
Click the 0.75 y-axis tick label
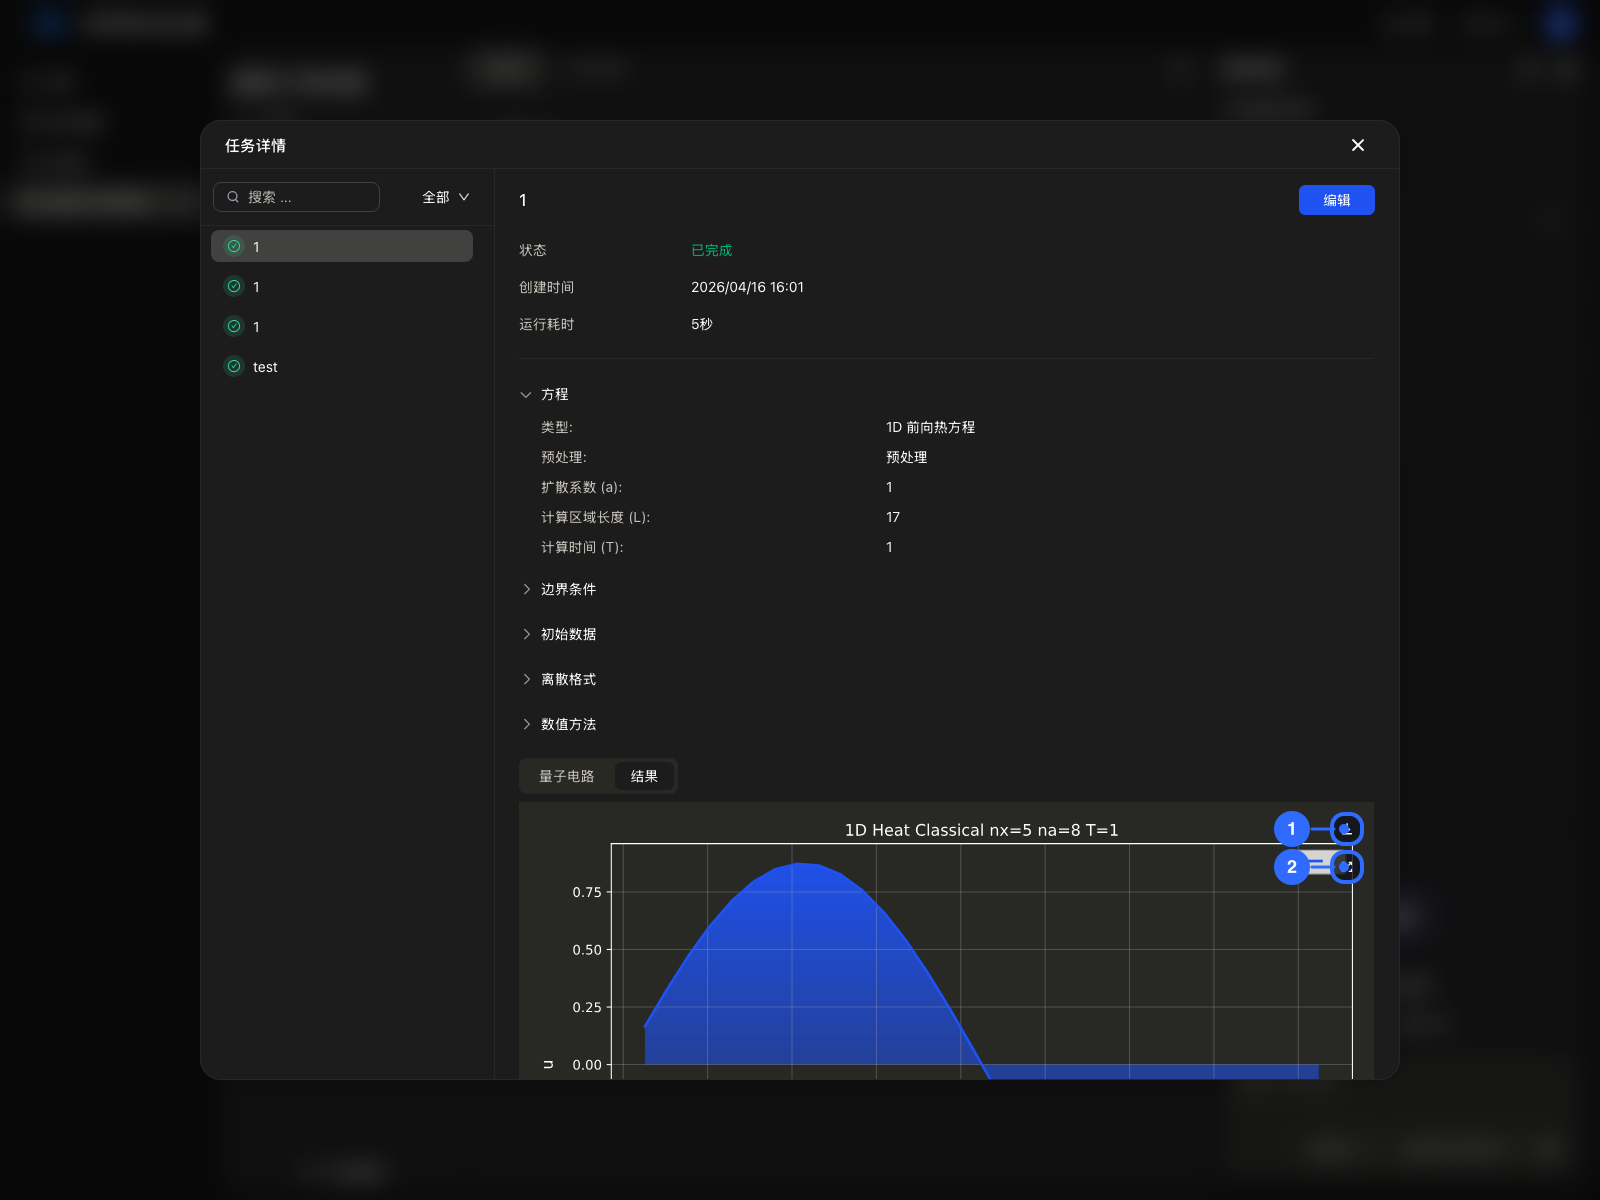(x=587, y=892)
